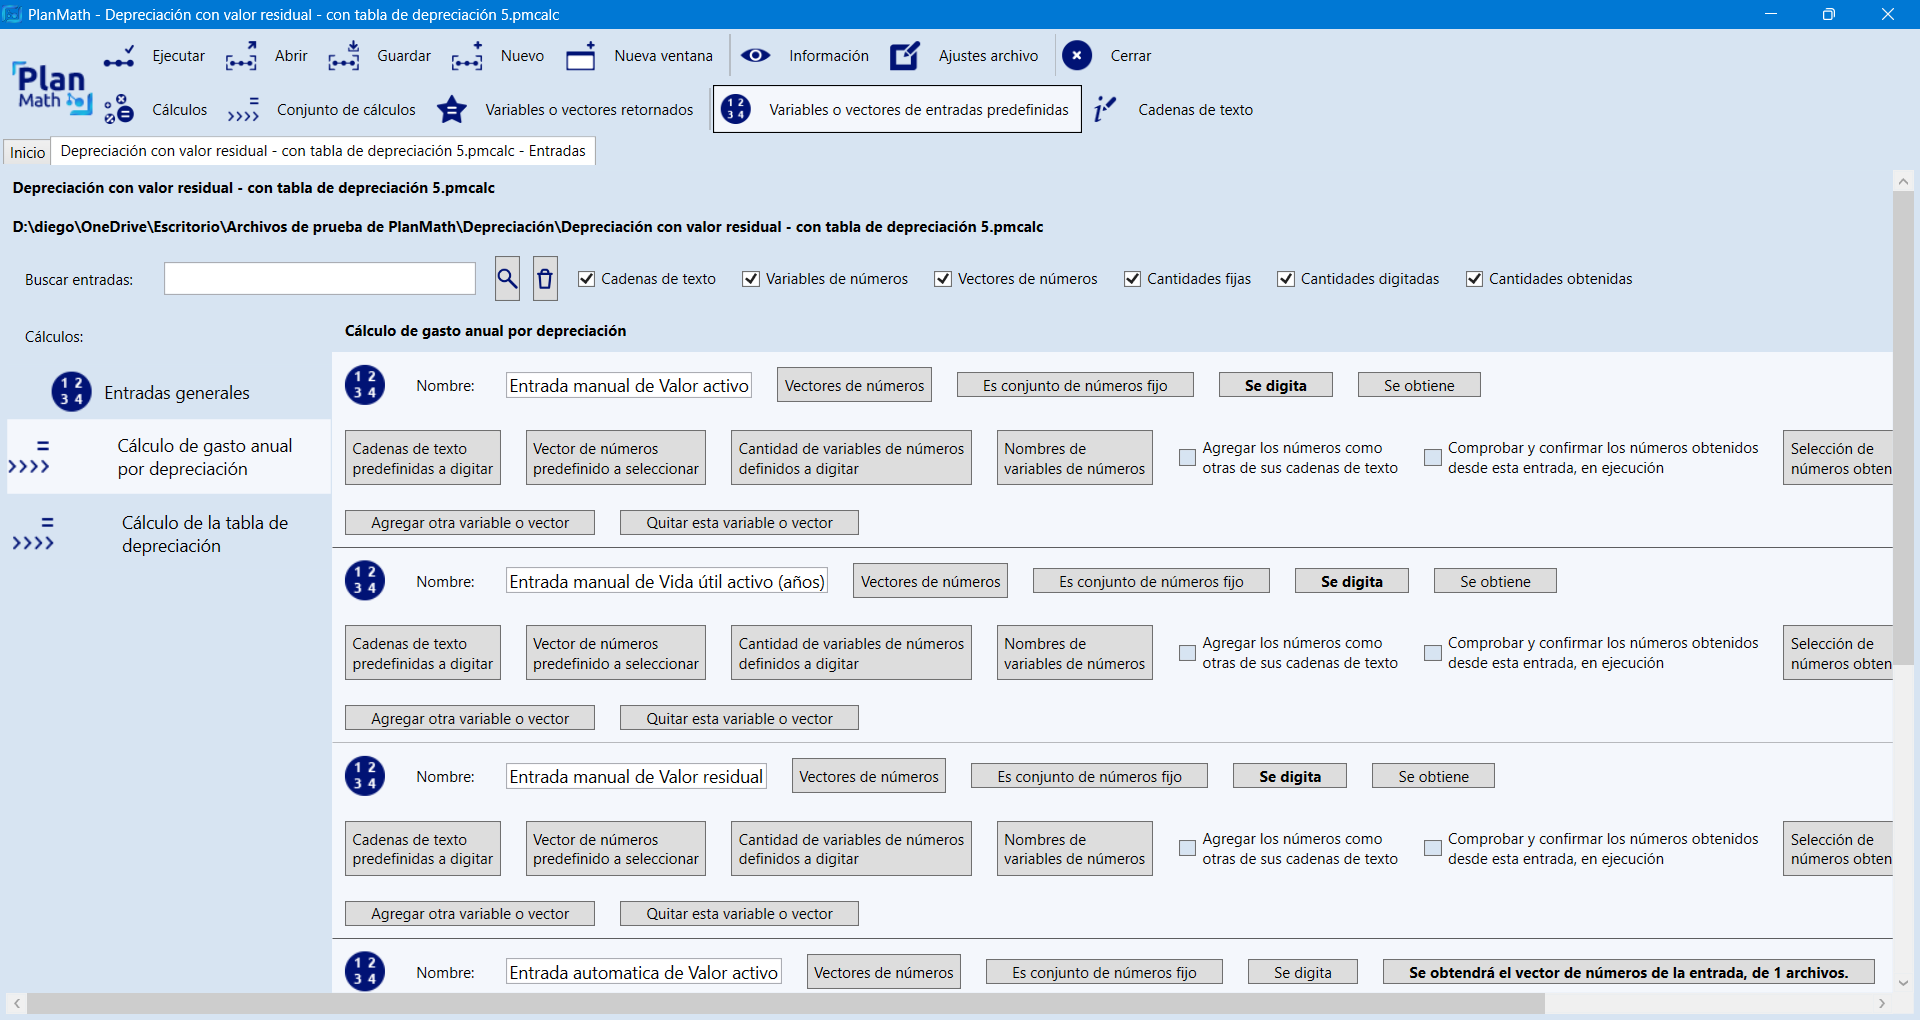The image size is (1920, 1020).
Task: Select Entradas generales in the calculations list
Action: click(176, 393)
